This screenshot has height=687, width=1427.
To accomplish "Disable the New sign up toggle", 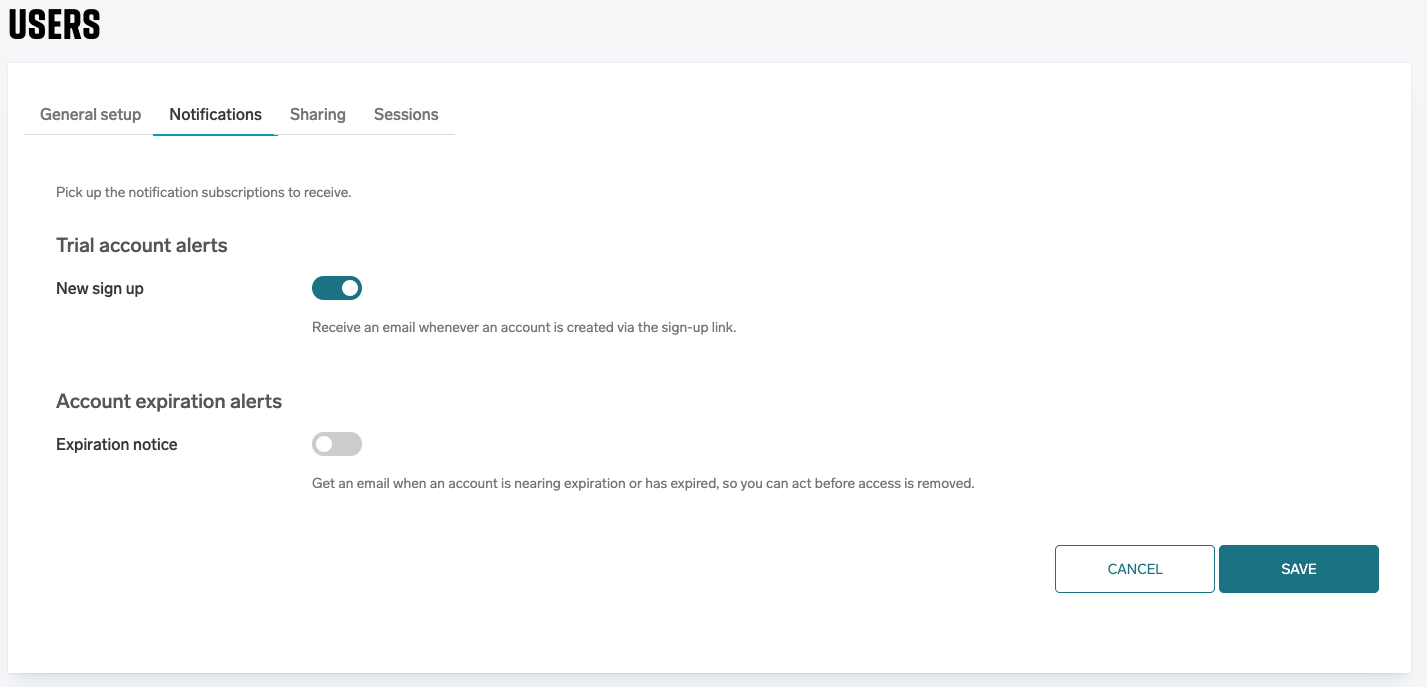I will (x=336, y=289).
